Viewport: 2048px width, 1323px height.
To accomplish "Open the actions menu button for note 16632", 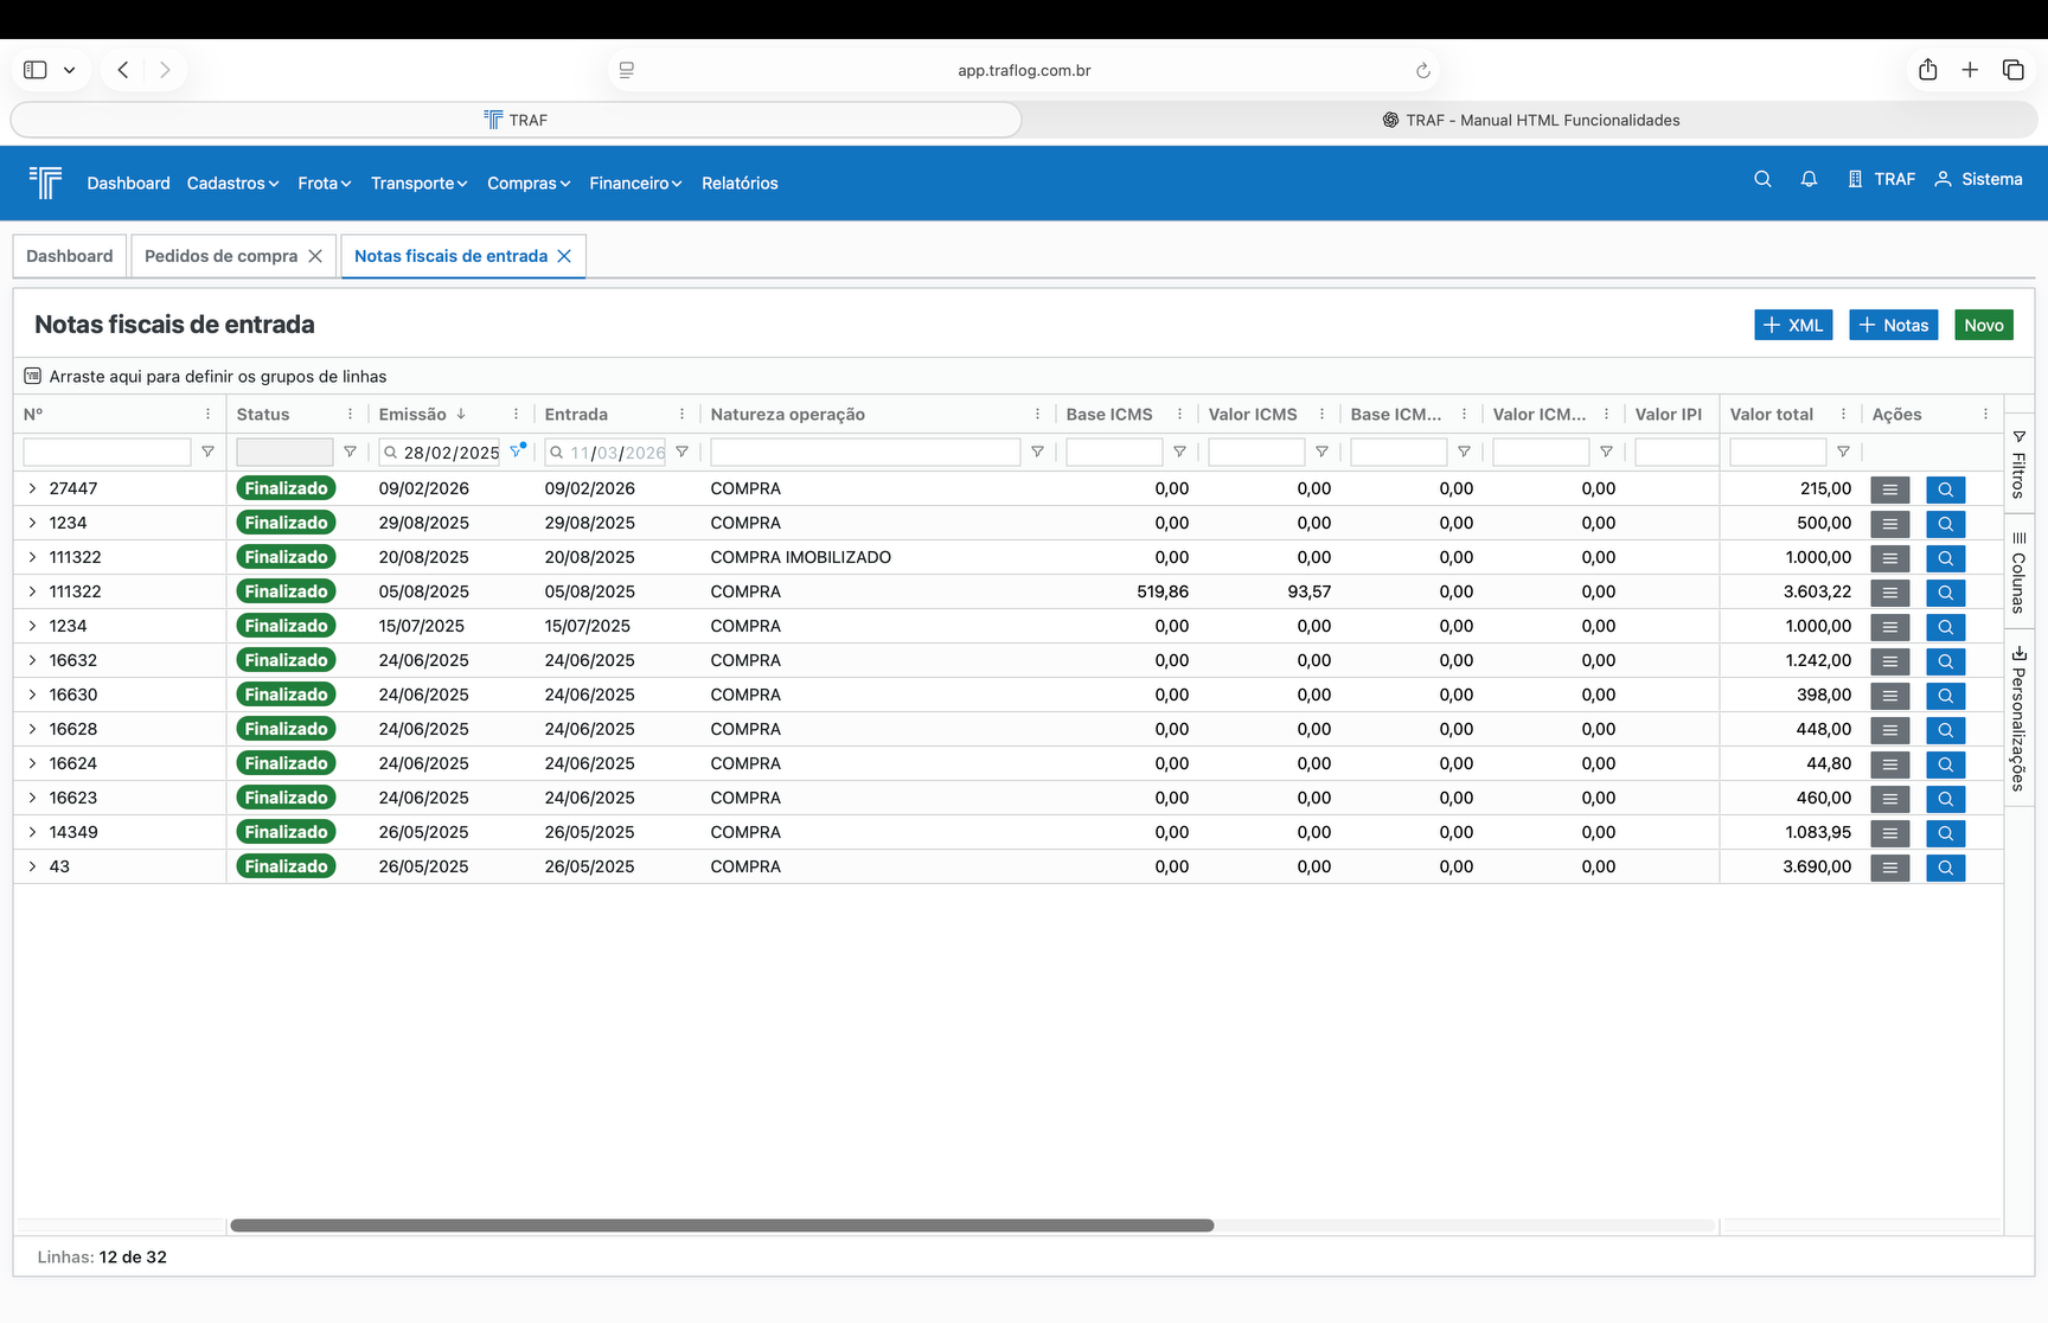I will 1889,661.
